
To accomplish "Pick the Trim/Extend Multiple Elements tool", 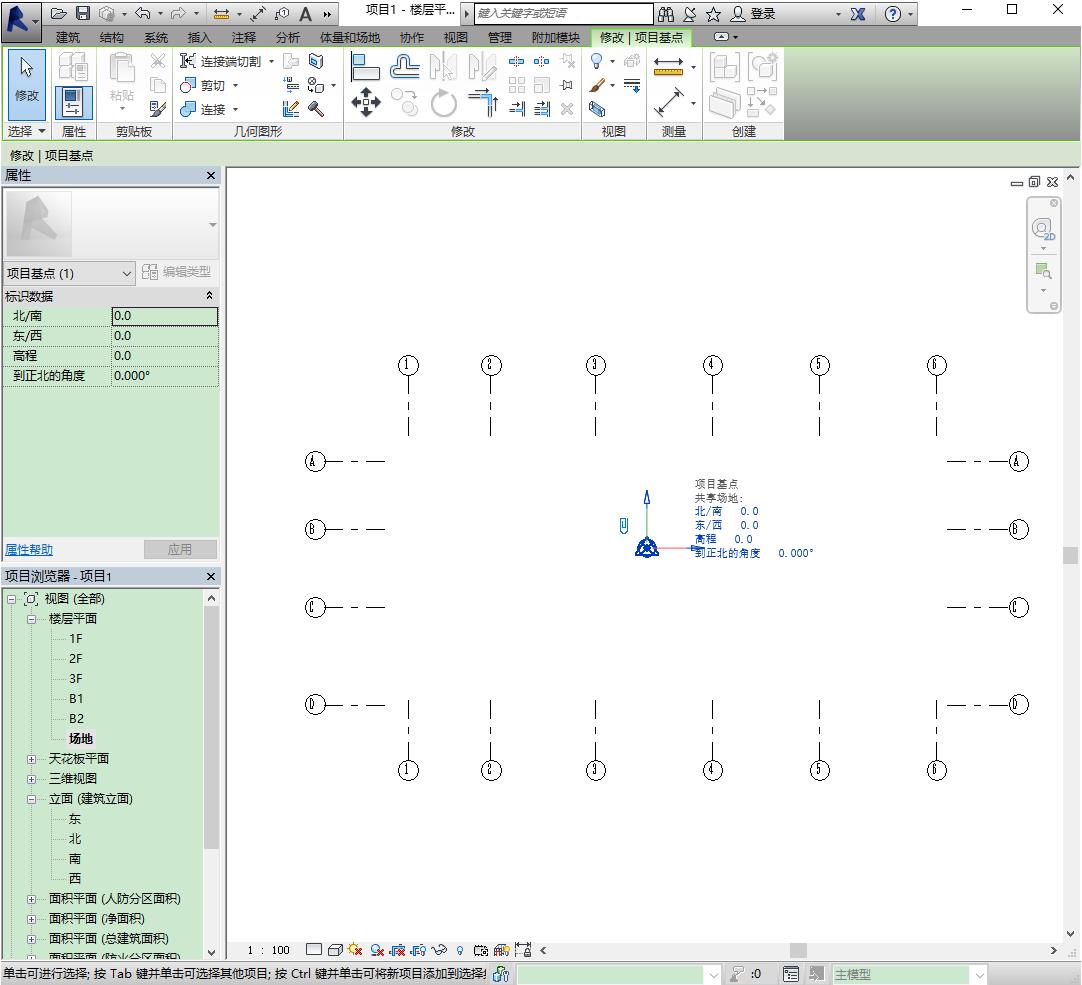I will click(x=542, y=108).
